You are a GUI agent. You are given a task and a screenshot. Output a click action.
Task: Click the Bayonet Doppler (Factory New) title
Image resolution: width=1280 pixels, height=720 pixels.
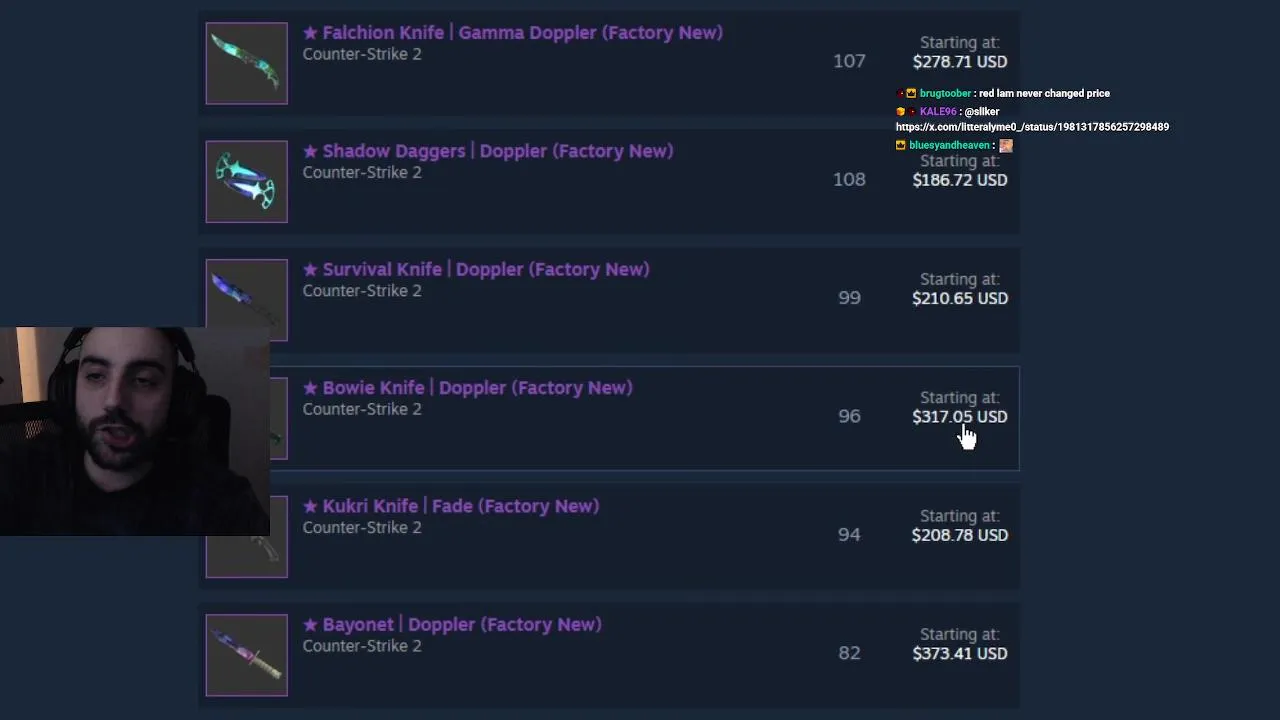point(461,624)
